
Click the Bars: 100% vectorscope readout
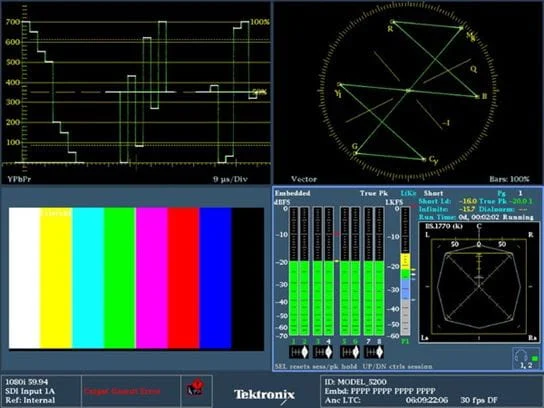(509, 179)
